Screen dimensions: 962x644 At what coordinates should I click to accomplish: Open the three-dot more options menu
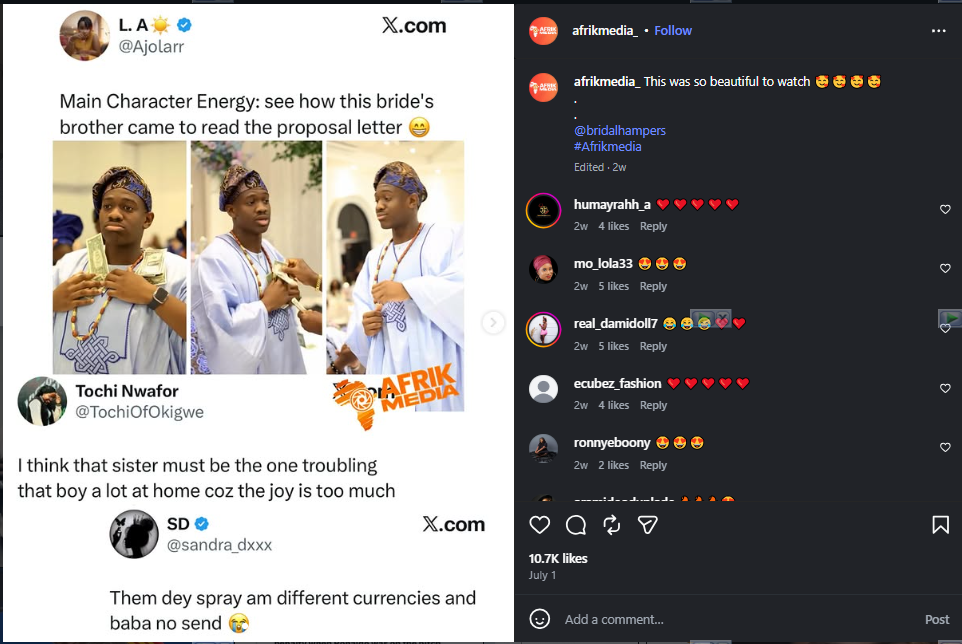[938, 31]
